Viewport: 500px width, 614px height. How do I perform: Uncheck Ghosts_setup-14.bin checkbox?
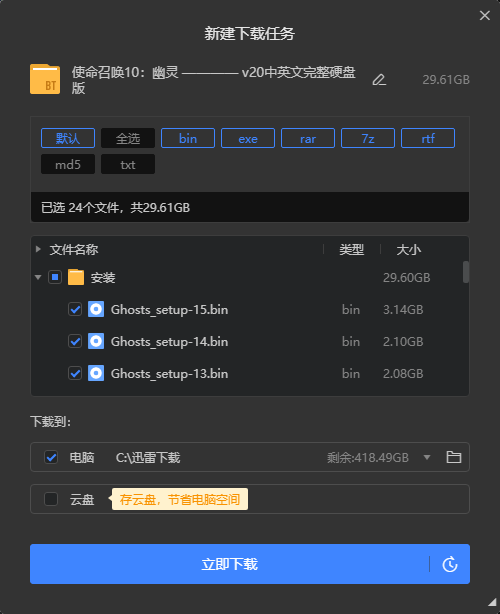[x=75, y=341]
